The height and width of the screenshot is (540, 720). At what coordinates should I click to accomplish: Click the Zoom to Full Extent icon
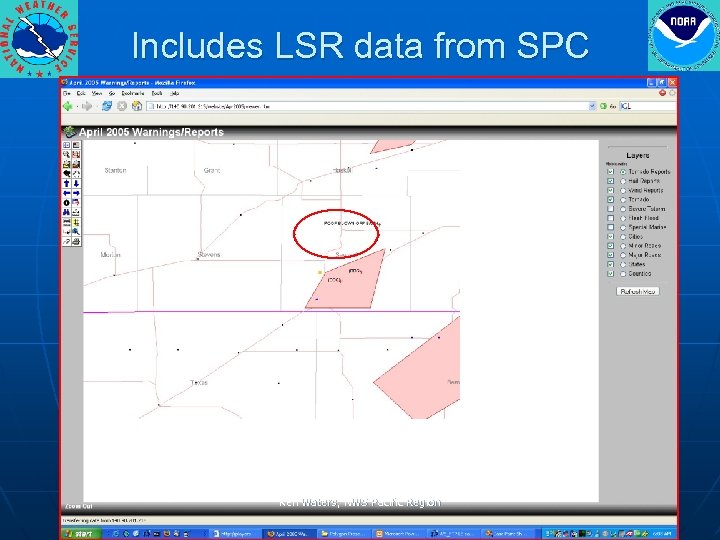[67, 164]
